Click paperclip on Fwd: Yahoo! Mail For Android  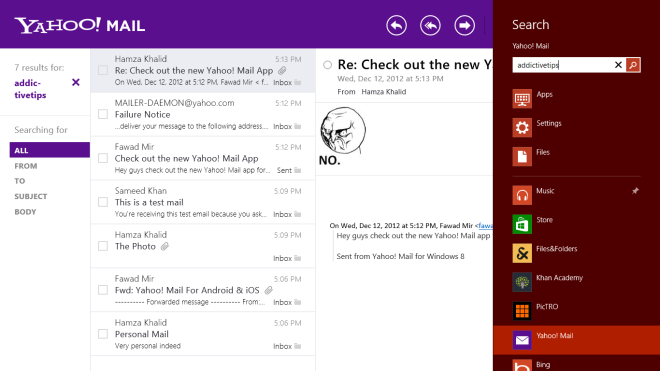point(269,290)
